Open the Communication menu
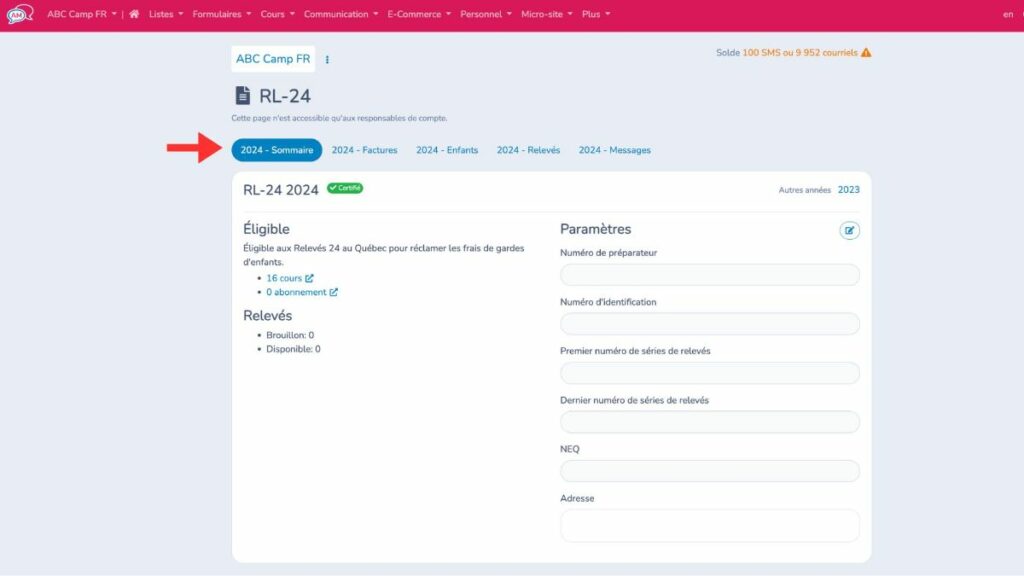The image size is (1024, 576). point(336,14)
